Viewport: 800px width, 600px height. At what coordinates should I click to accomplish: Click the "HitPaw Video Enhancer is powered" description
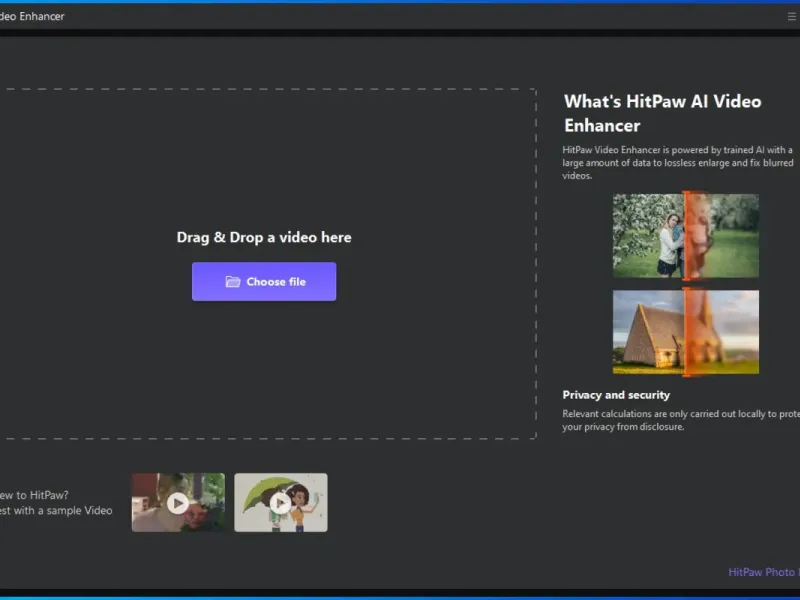coord(678,163)
